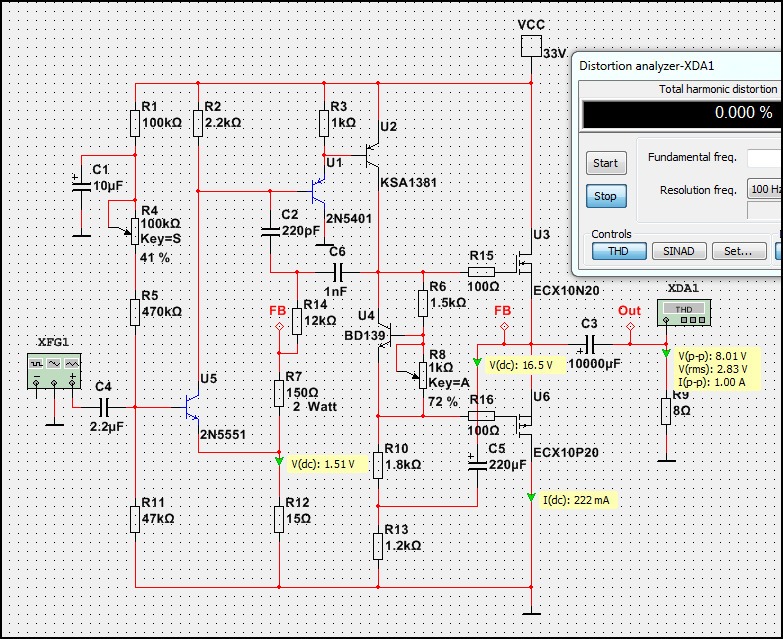Select capacitor C6 1nF

pyautogui.click(x=338, y=272)
